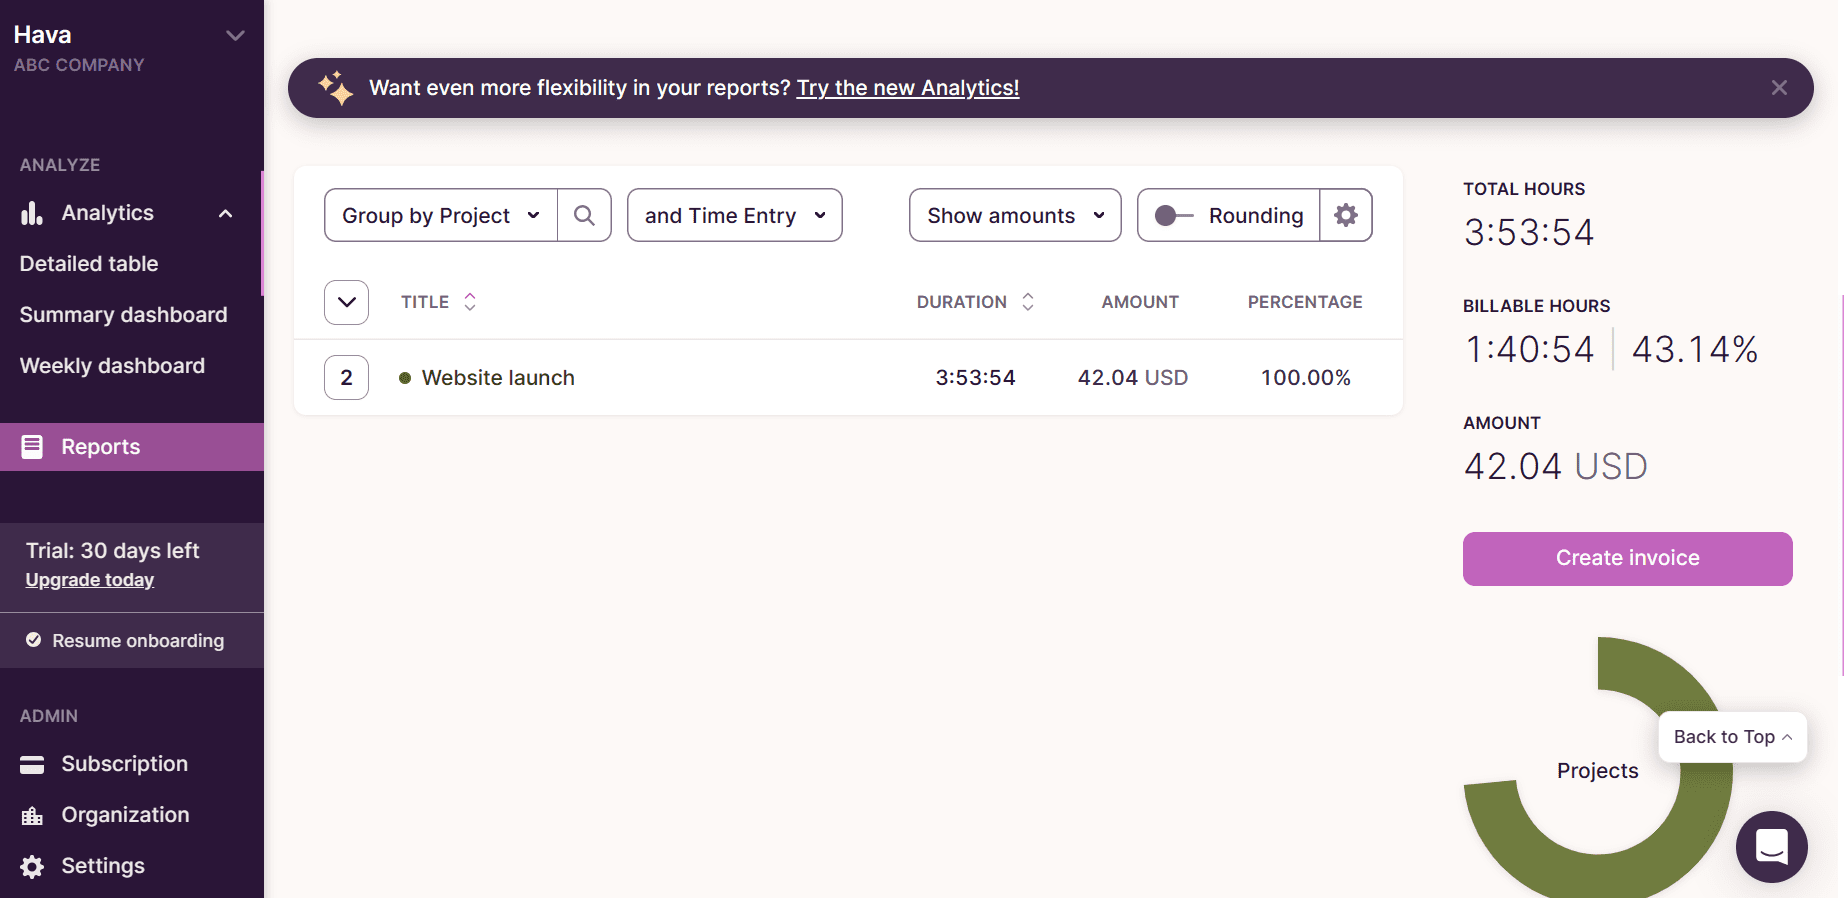Viewport: 1844px width, 898px height.
Task: Open the 'and Time Entry' dropdown
Action: tap(734, 215)
